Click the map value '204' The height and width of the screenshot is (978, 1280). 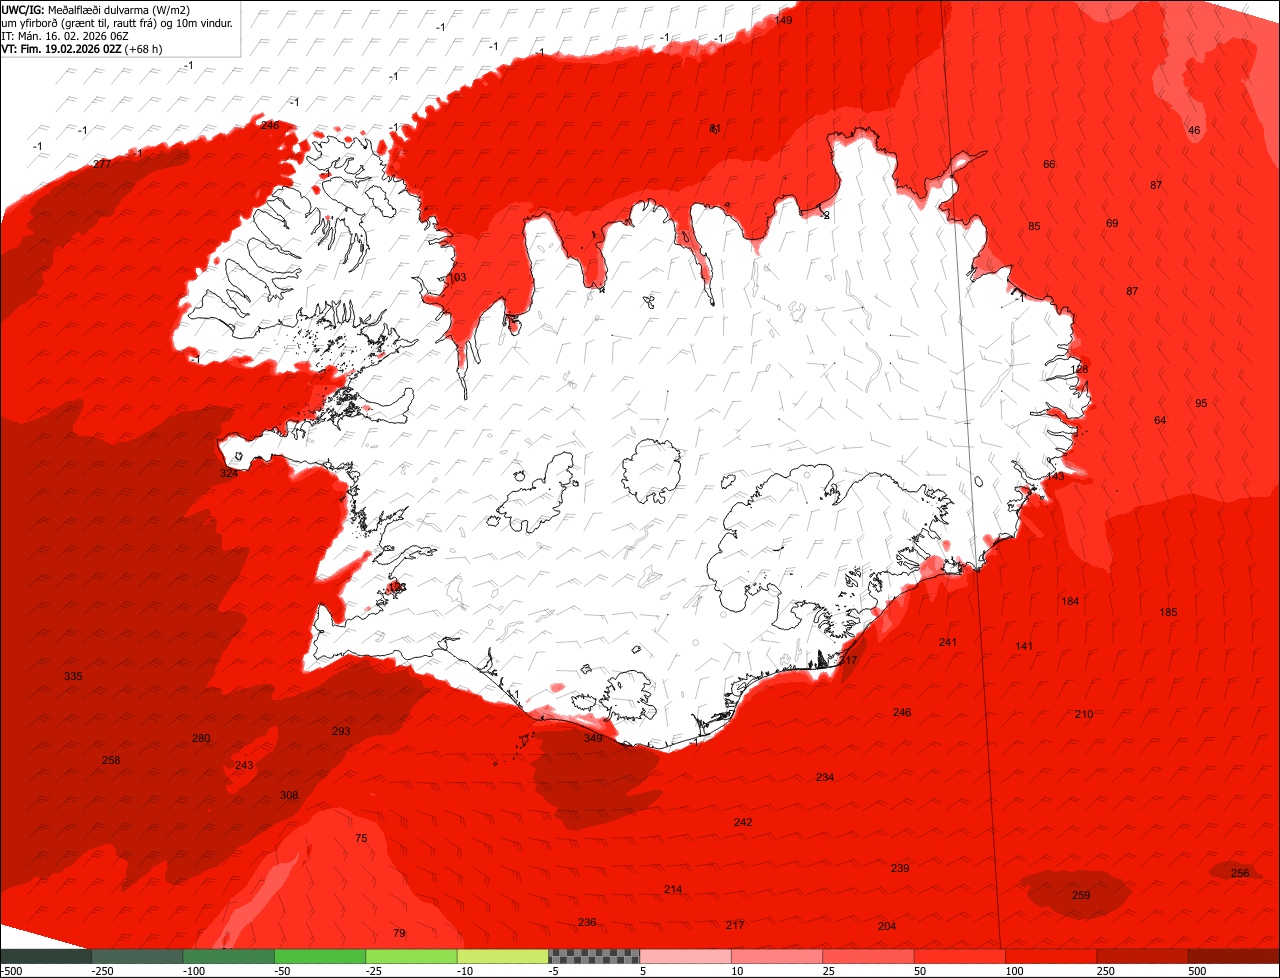(x=887, y=927)
